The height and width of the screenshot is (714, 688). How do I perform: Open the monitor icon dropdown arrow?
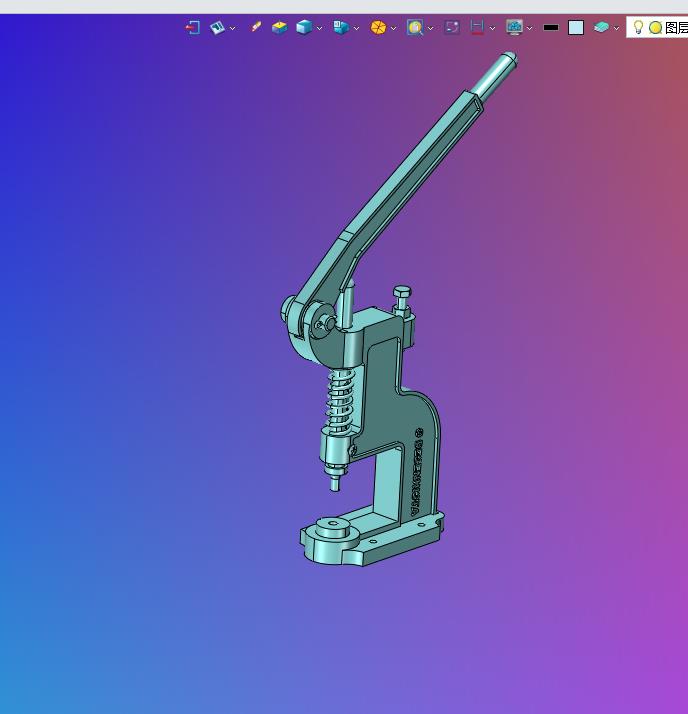point(530,28)
